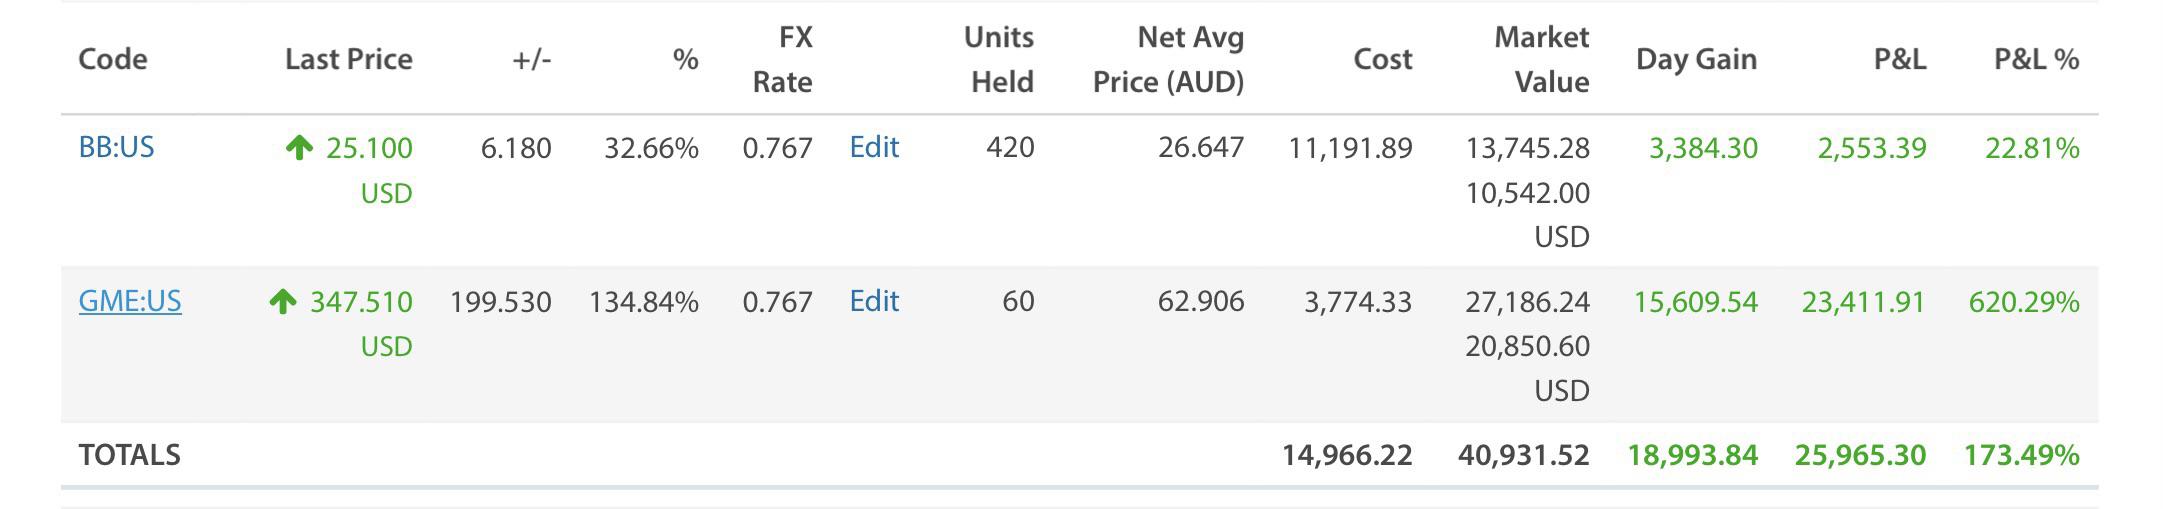Edit the FX rate for GME:US
Viewport: 2163px width, 509px height.
(874, 301)
